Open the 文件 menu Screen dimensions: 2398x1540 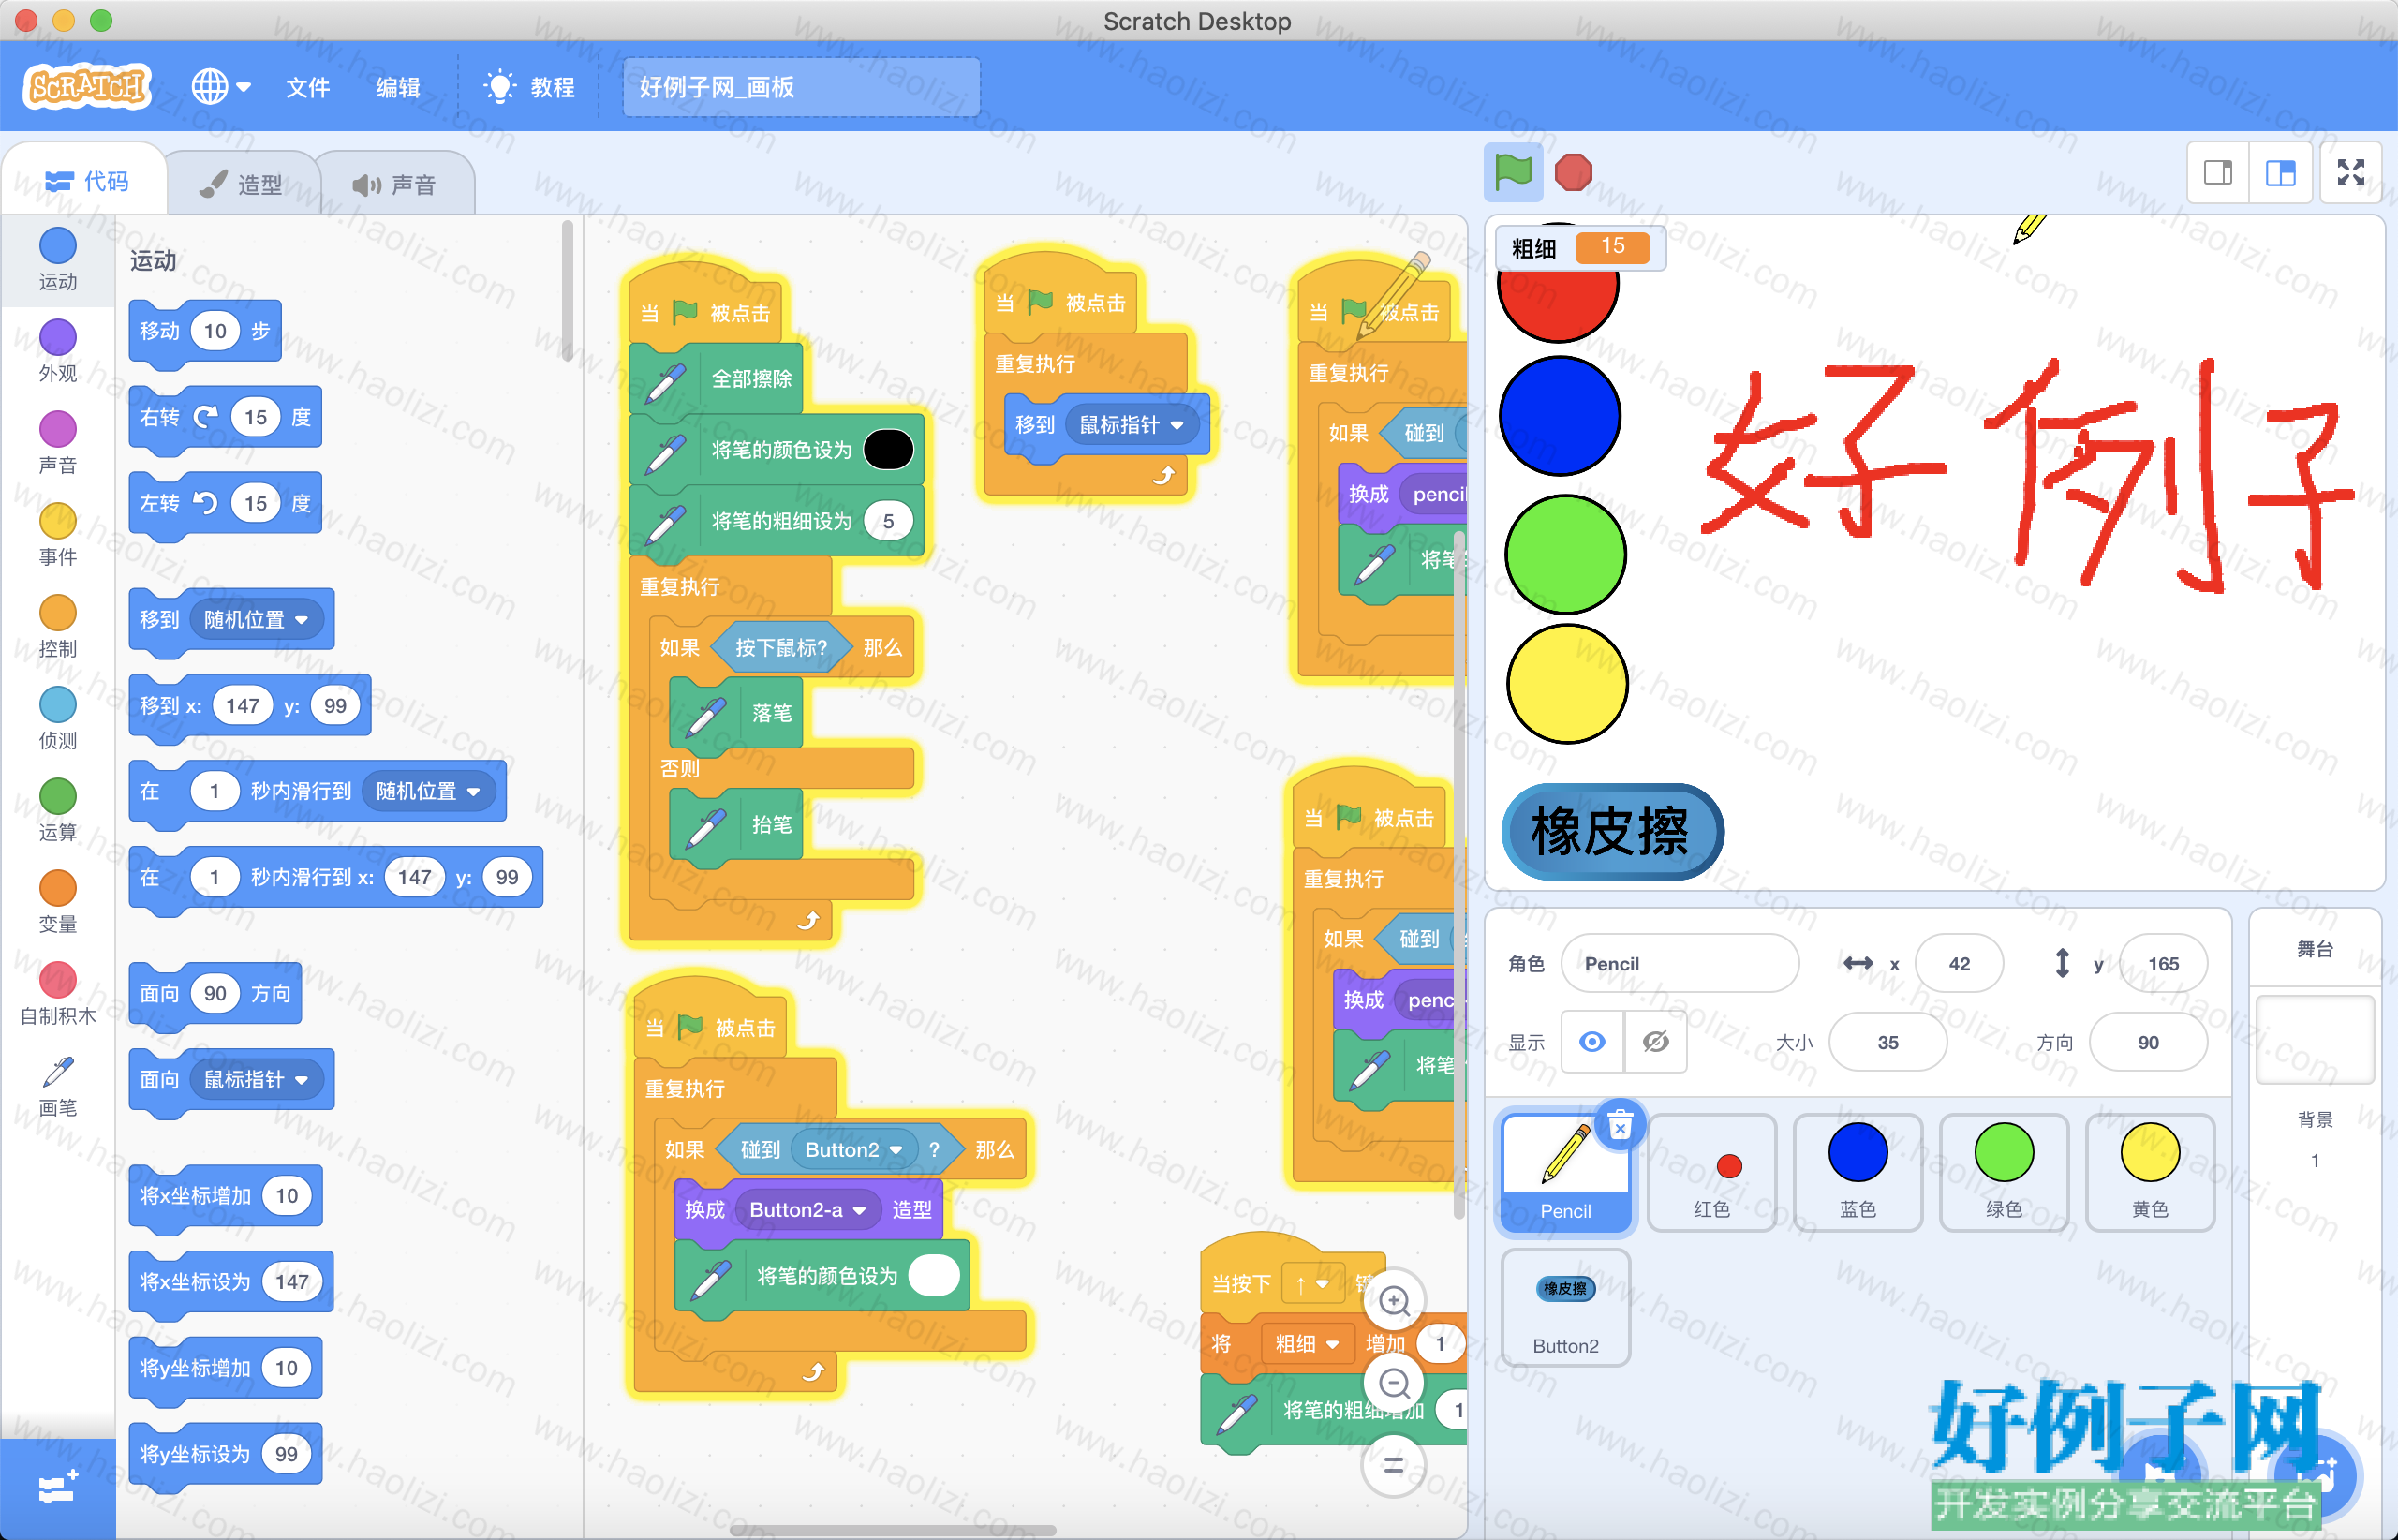(307, 87)
